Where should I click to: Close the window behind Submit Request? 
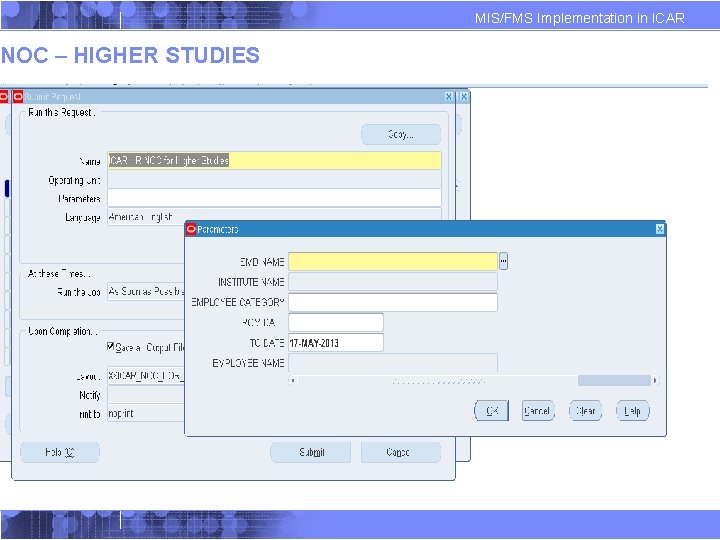pyautogui.click(x=464, y=96)
